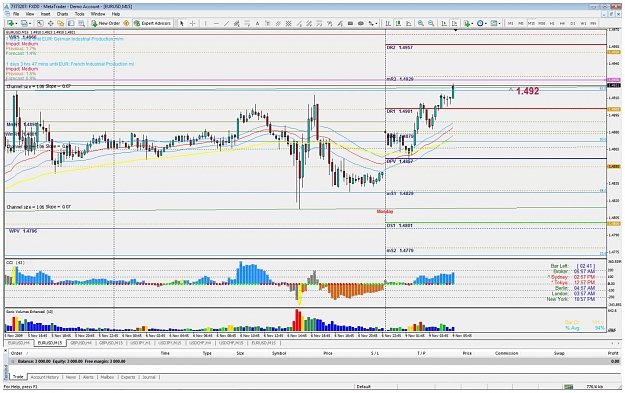Click the New Order button

click(x=106, y=23)
